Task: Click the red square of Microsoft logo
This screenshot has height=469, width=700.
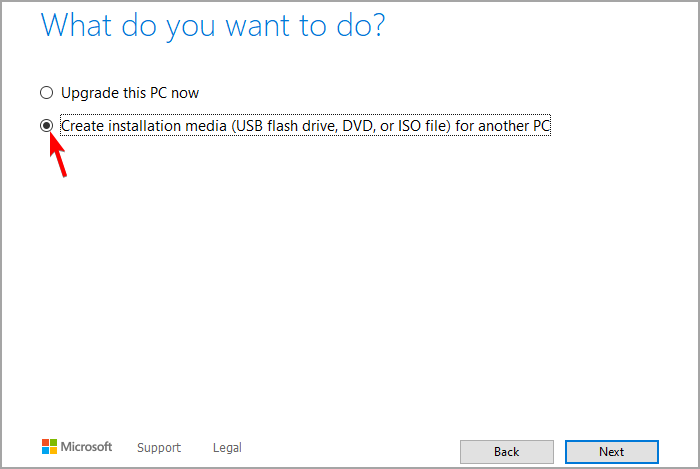Action: [x=45, y=443]
